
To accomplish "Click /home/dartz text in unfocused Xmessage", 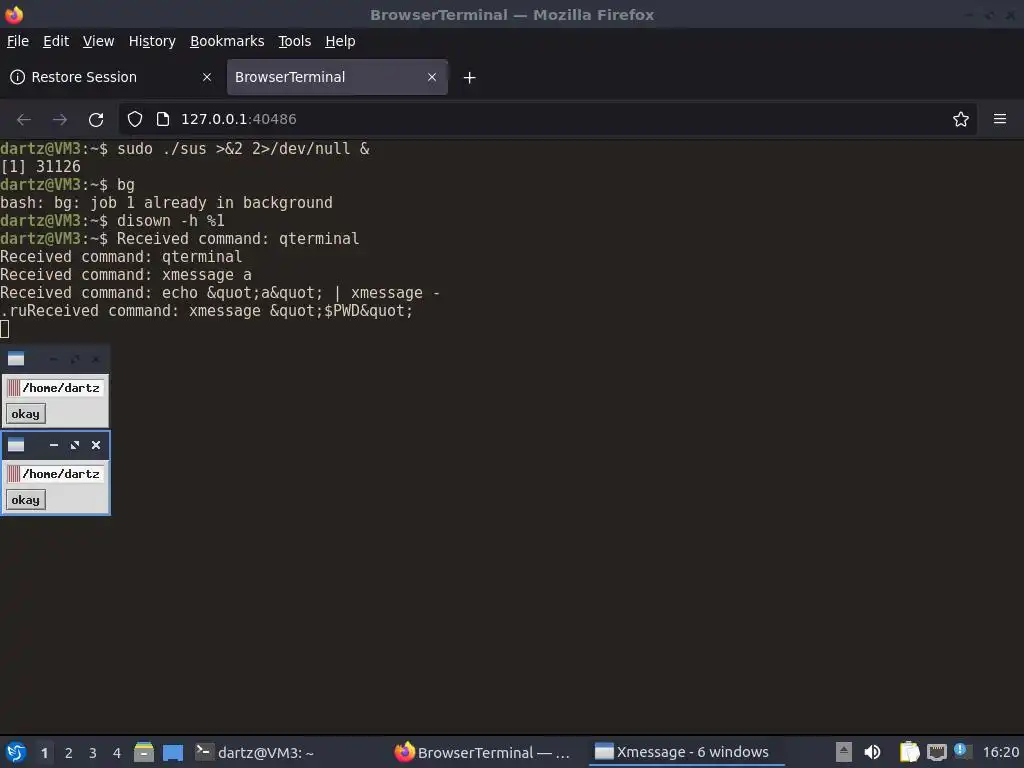I will click(61, 388).
